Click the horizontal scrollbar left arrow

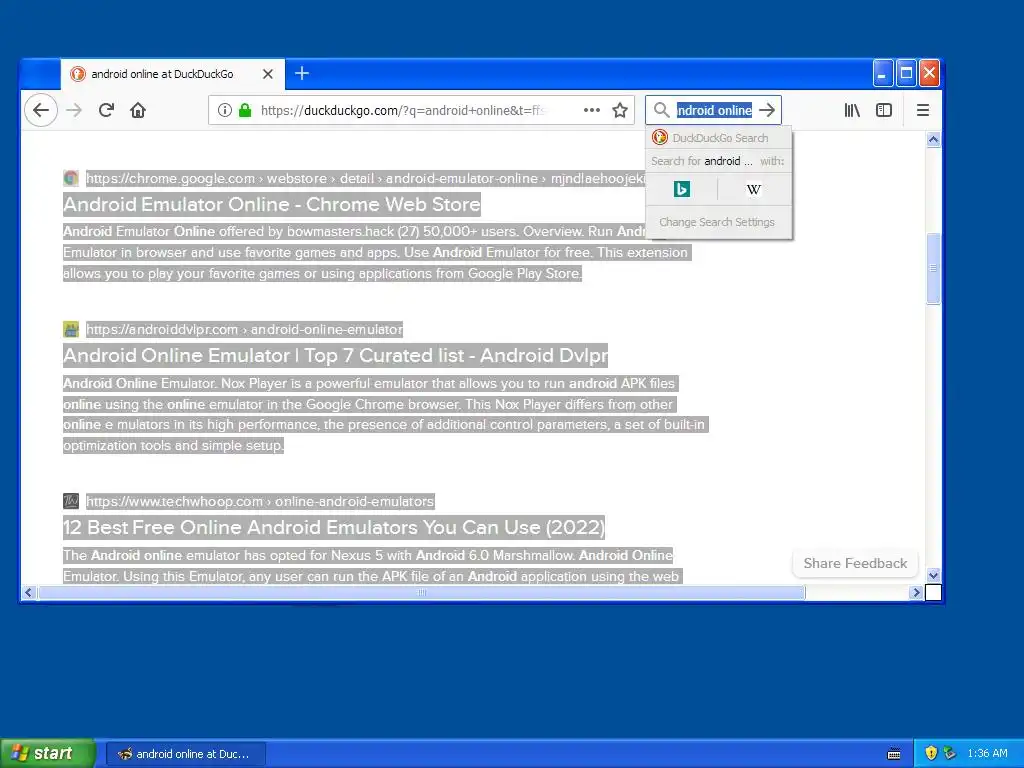tap(28, 592)
